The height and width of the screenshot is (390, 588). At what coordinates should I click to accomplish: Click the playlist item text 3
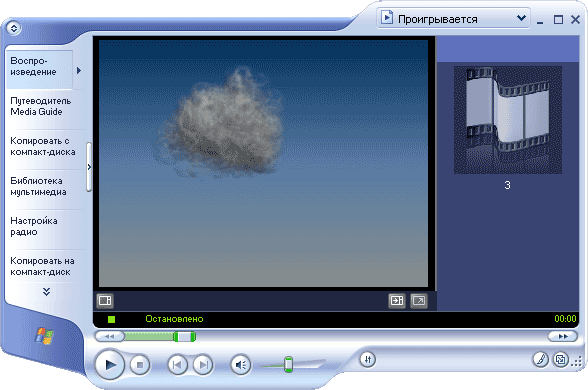click(x=507, y=185)
